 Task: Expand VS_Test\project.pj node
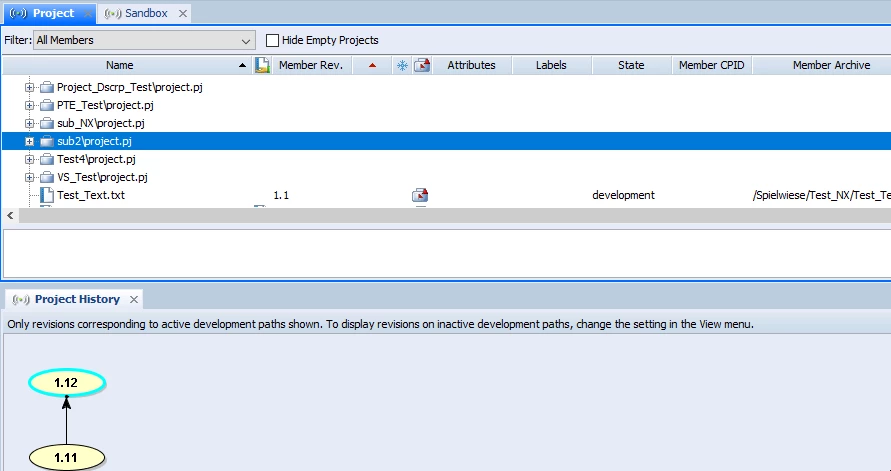30,177
